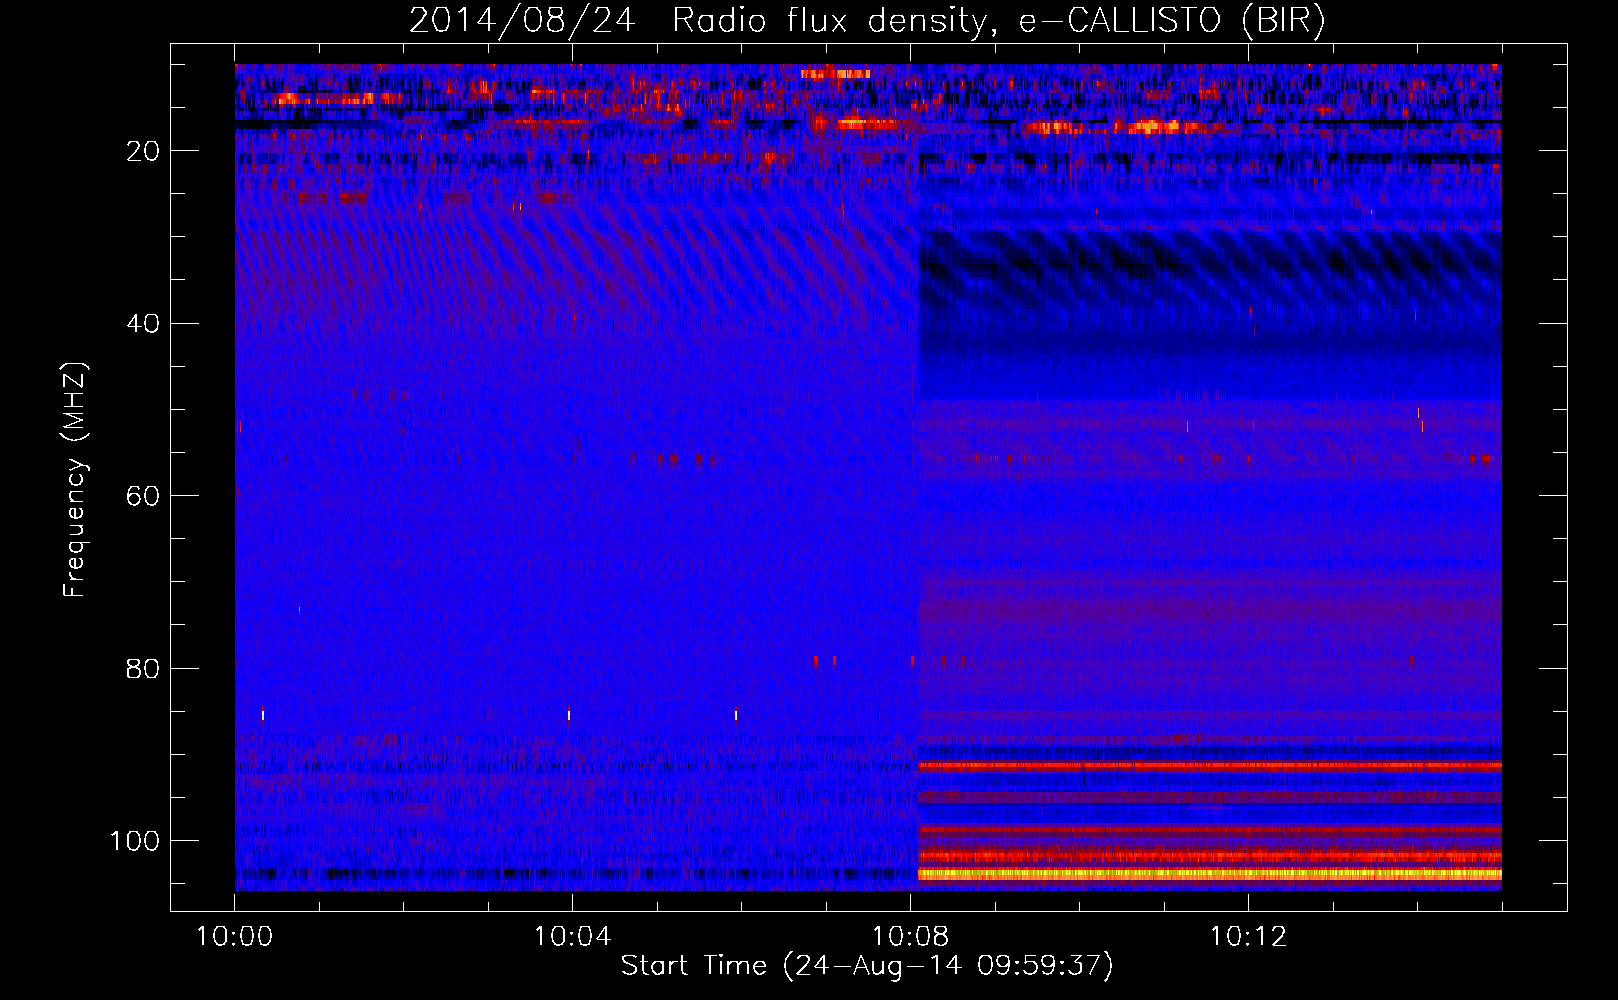The height and width of the screenshot is (1000, 1618).
Task: Click the "40" frequency tick label
Action: point(144,324)
